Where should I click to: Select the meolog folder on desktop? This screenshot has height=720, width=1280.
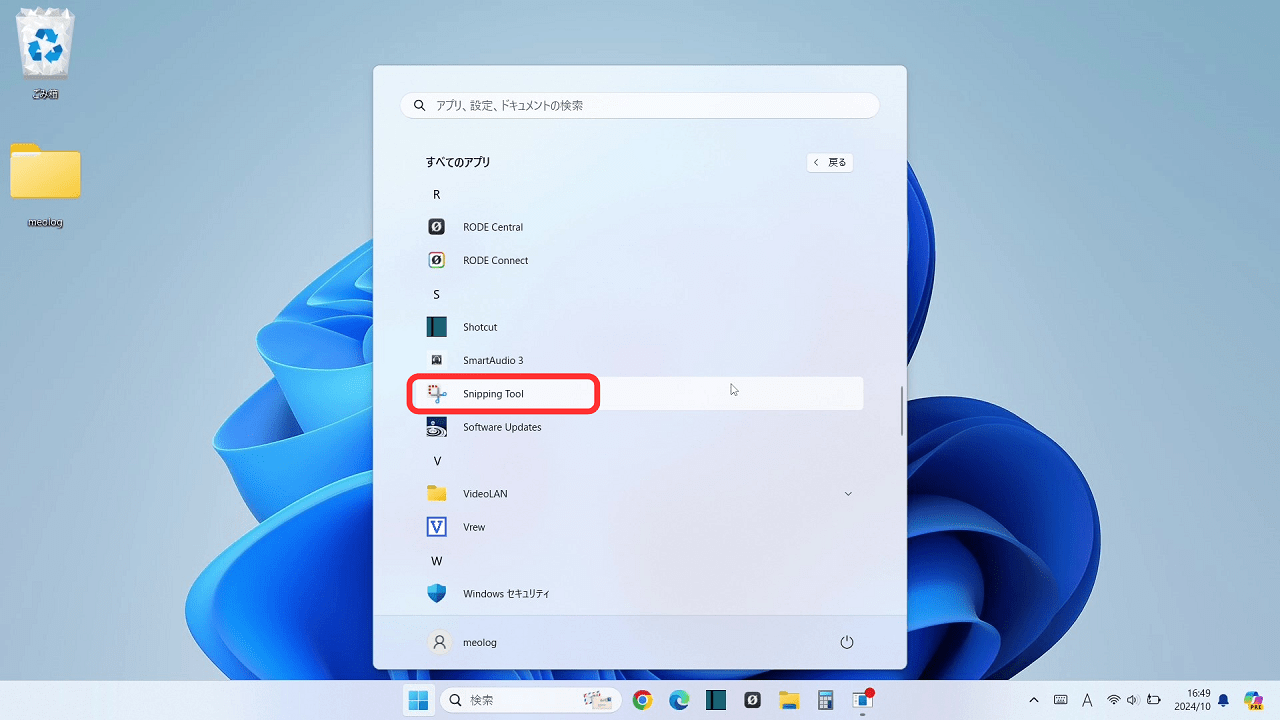pos(45,186)
